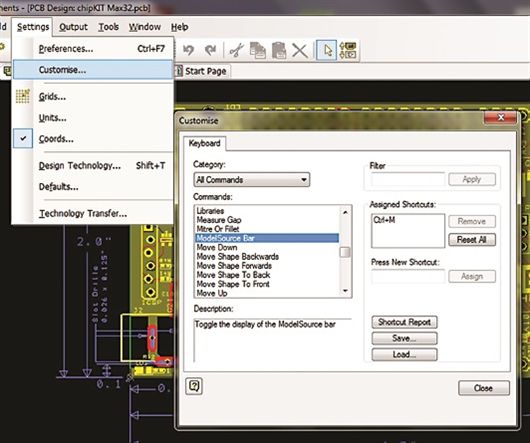Click the Delete X toolbar icon
The height and width of the screenshot is (443, 530).
tap(299, 51)
